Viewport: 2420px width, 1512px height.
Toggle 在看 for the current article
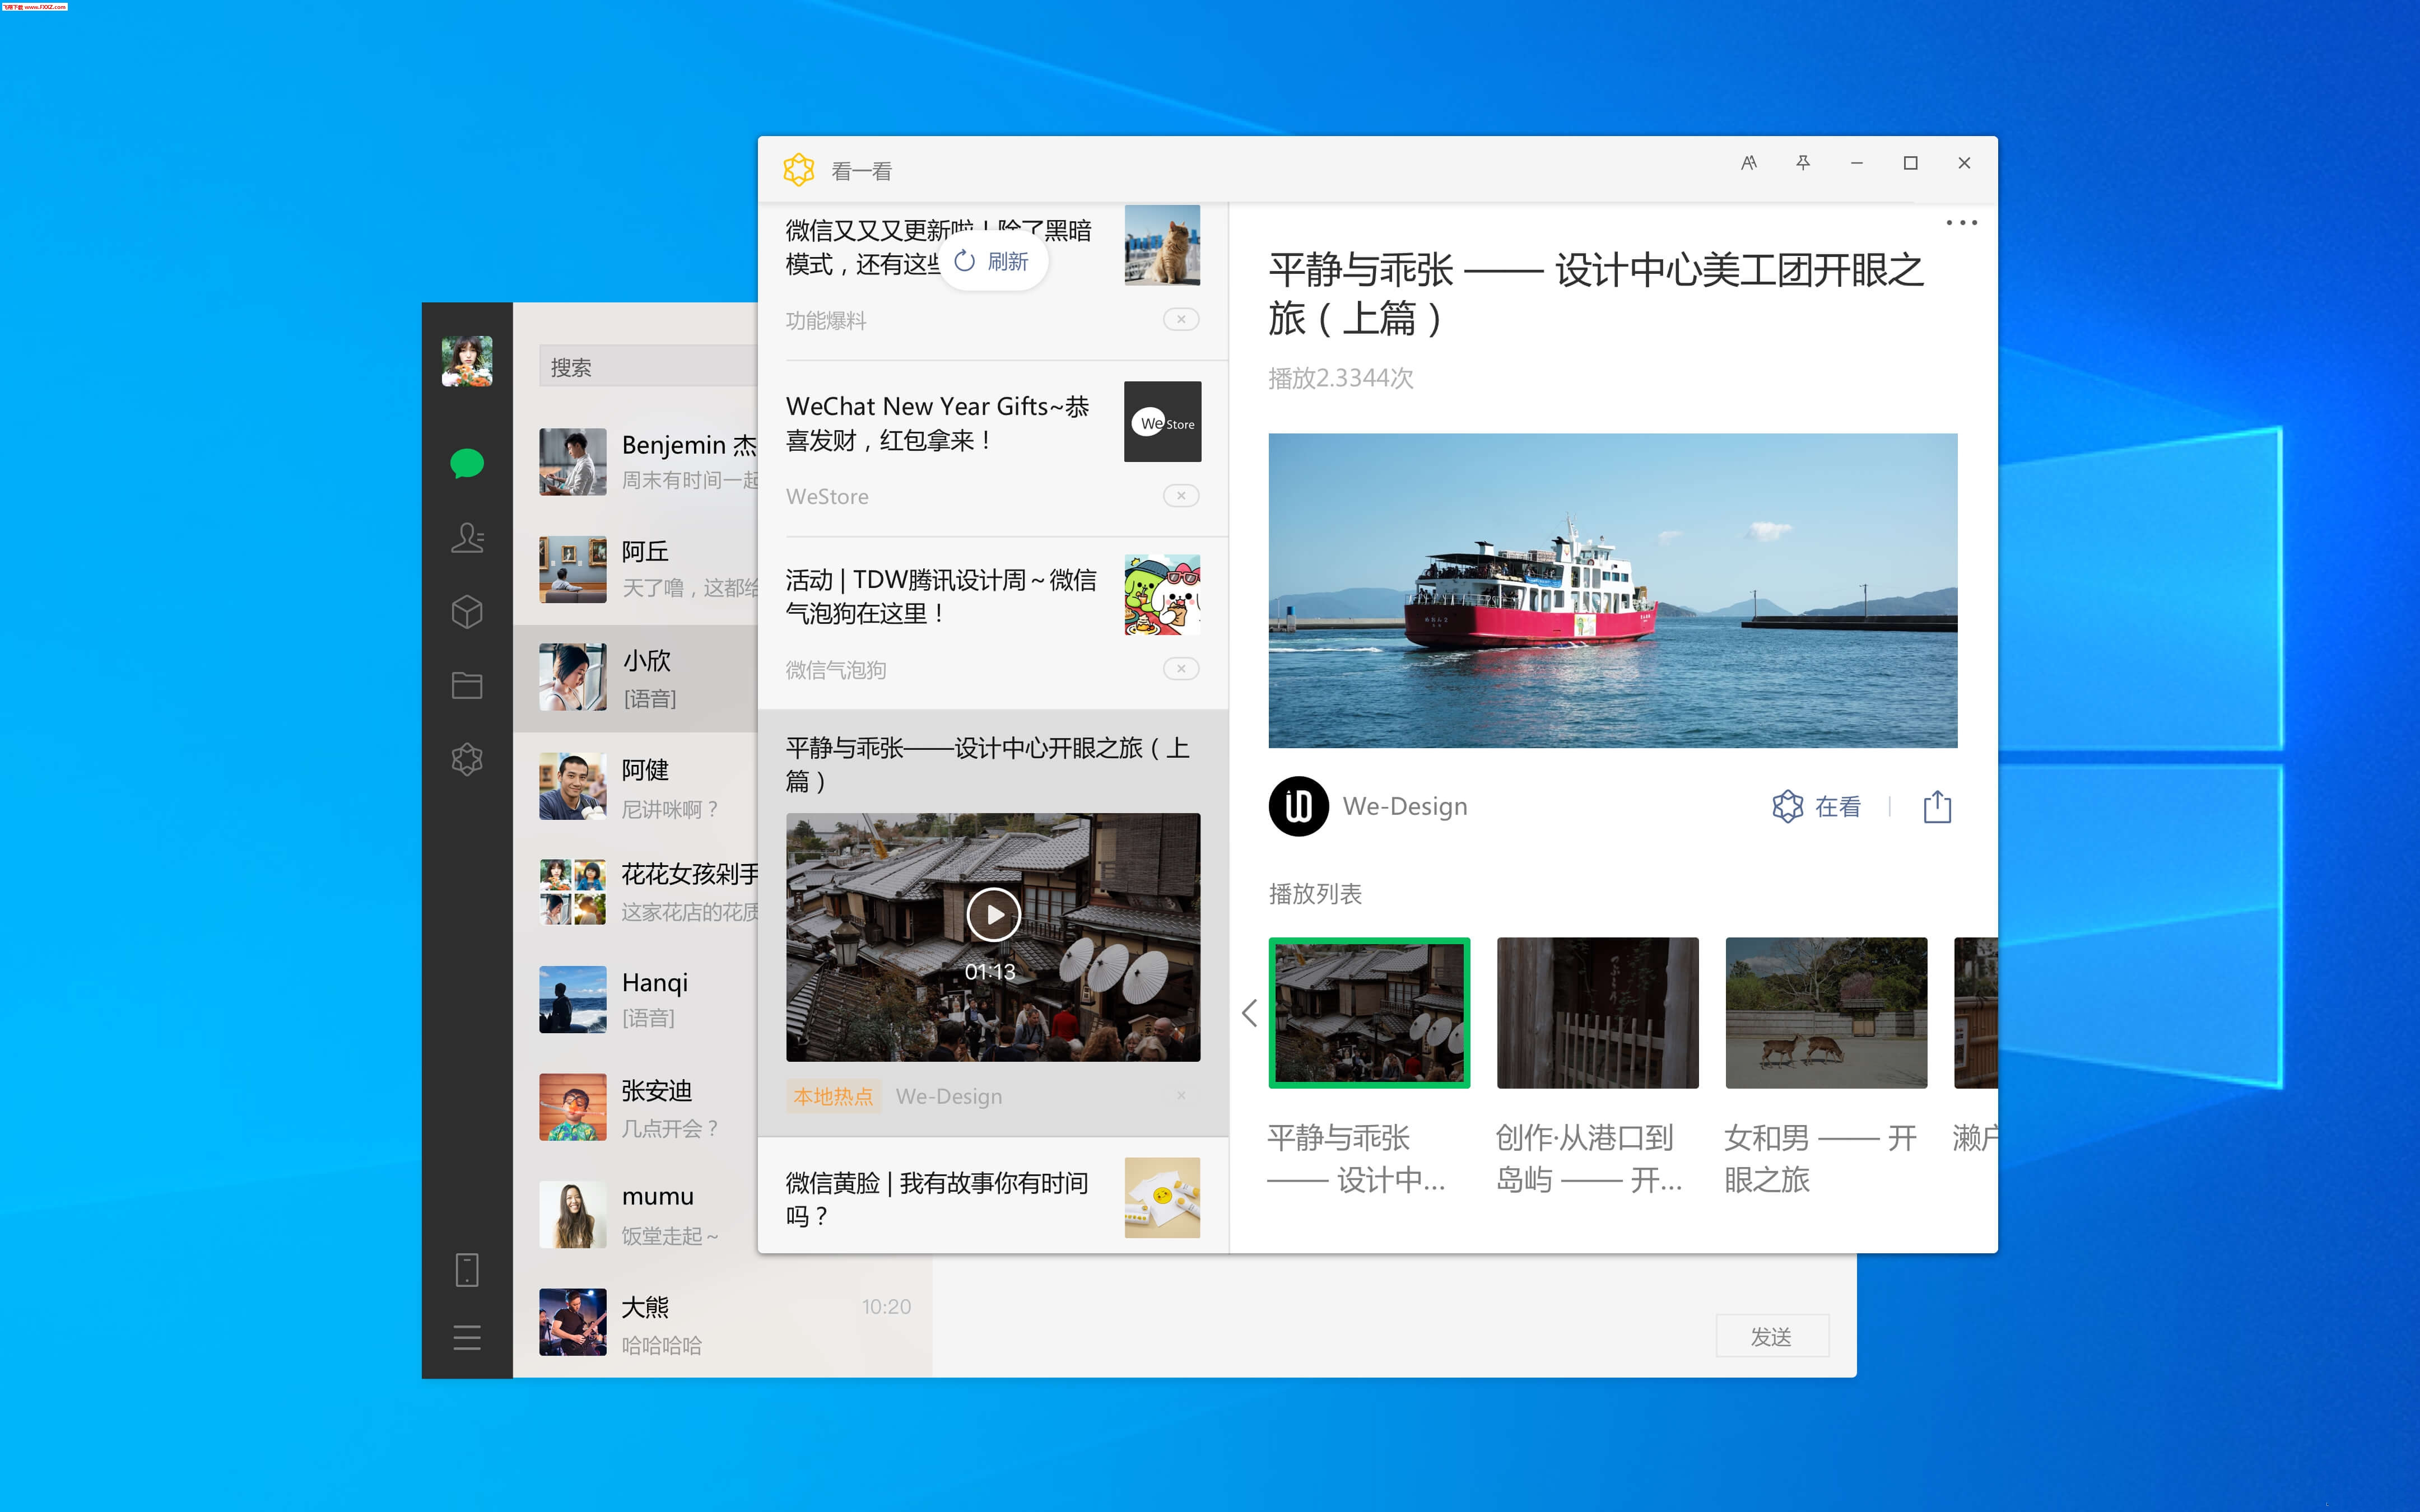[1817, 806]
